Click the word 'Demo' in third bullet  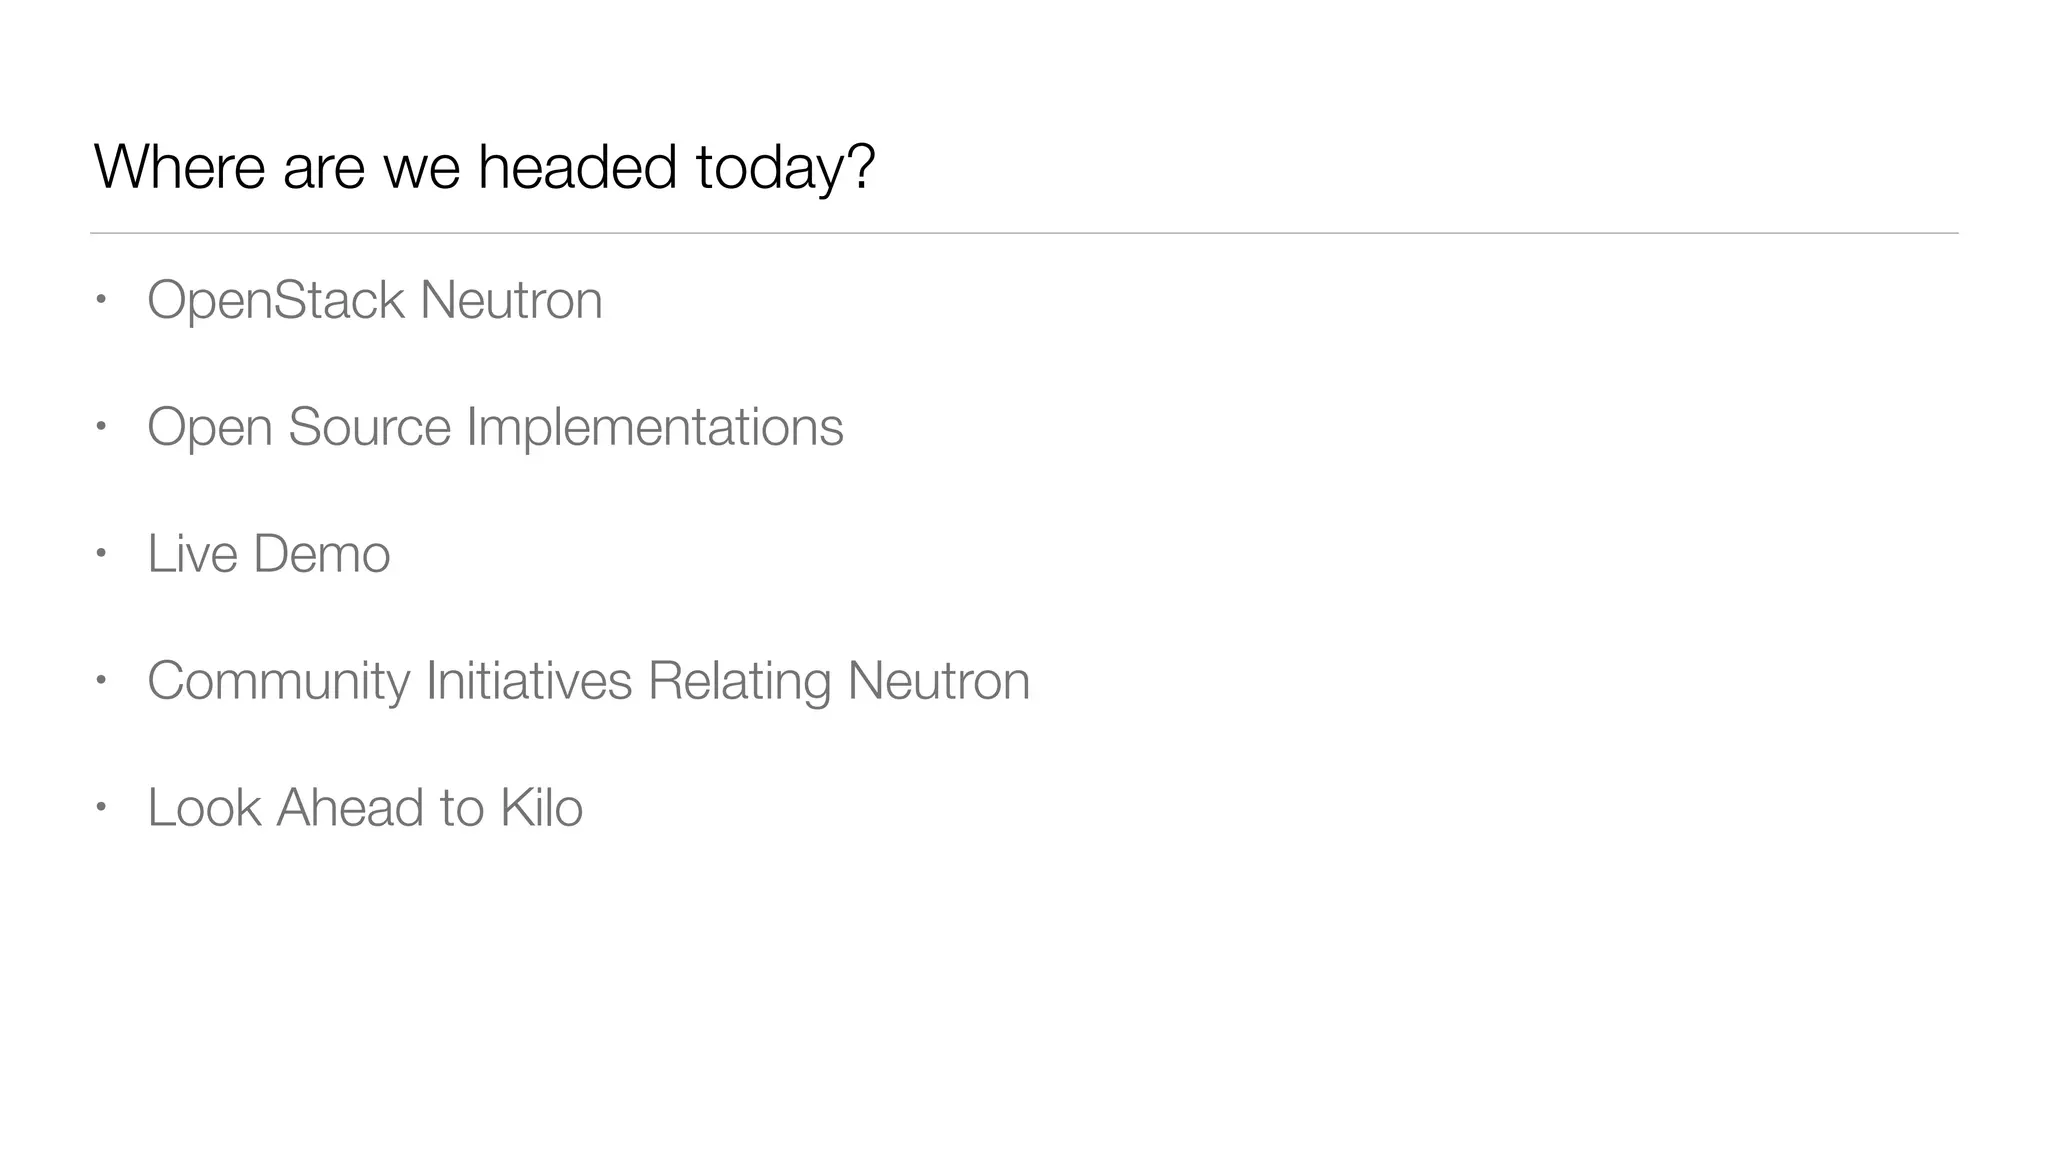[x=322, y=554]
